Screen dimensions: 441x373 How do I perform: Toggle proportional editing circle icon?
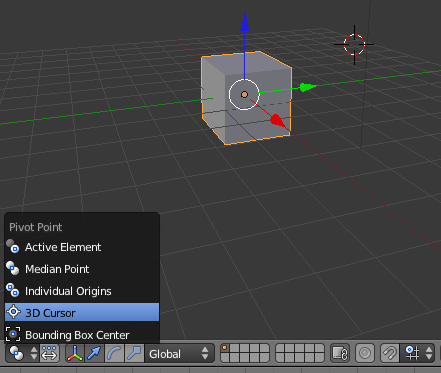365,353
